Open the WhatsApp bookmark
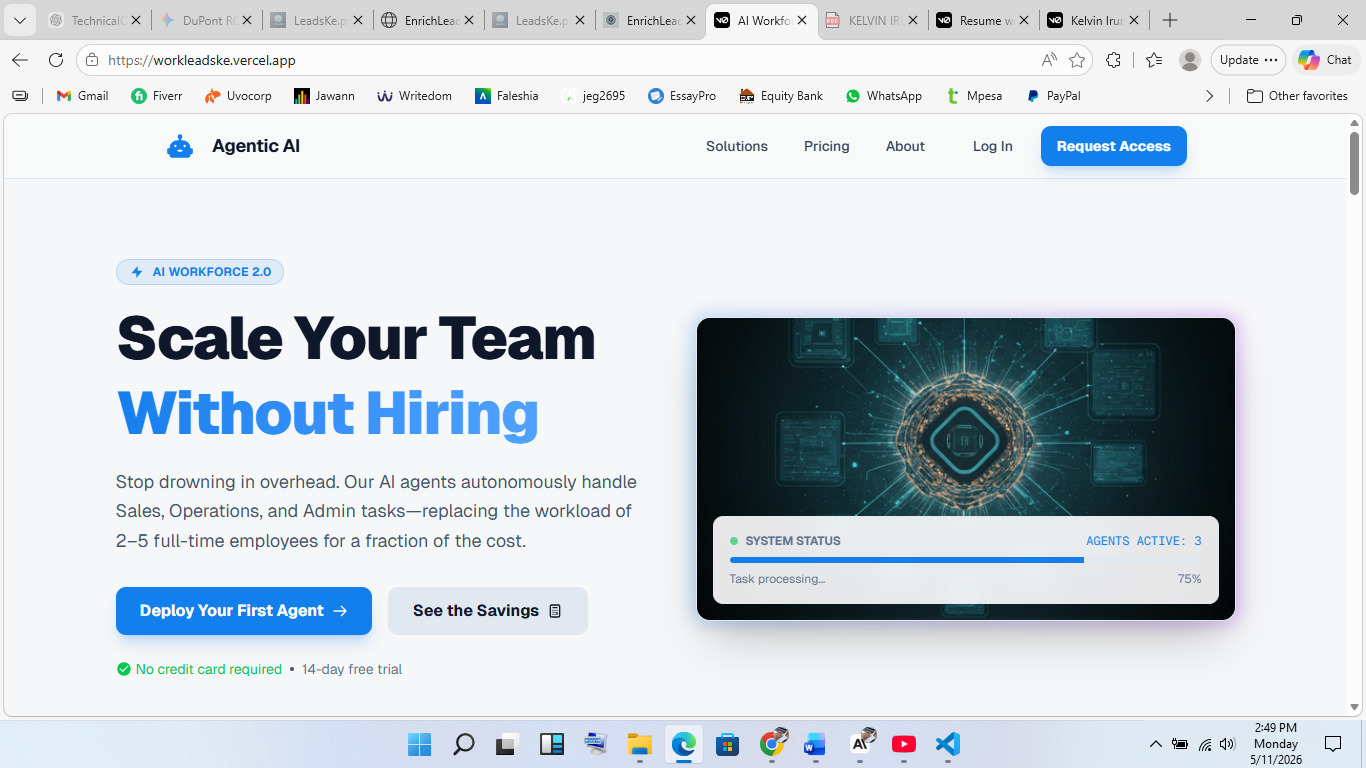This screenshot has width=1366, height=768. point(883,96)
